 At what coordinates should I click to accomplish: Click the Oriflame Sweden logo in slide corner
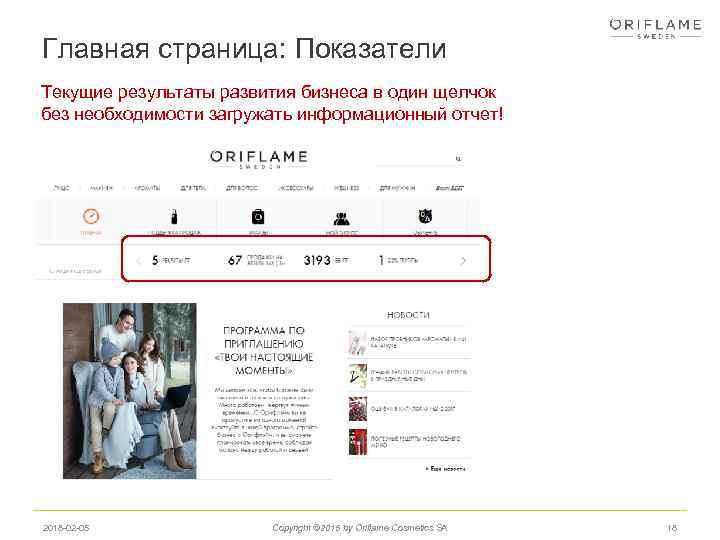(655, 28)
